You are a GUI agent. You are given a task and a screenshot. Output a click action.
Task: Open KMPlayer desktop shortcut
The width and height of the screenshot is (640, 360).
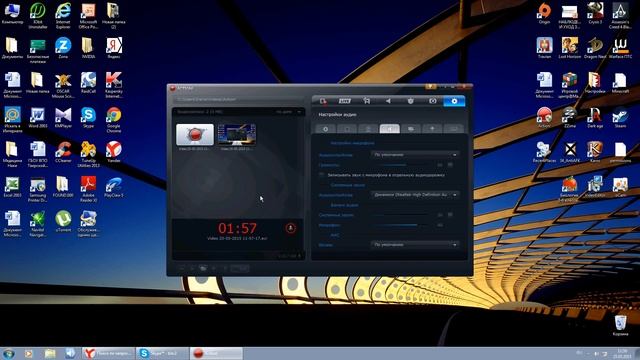click(63, 118)
